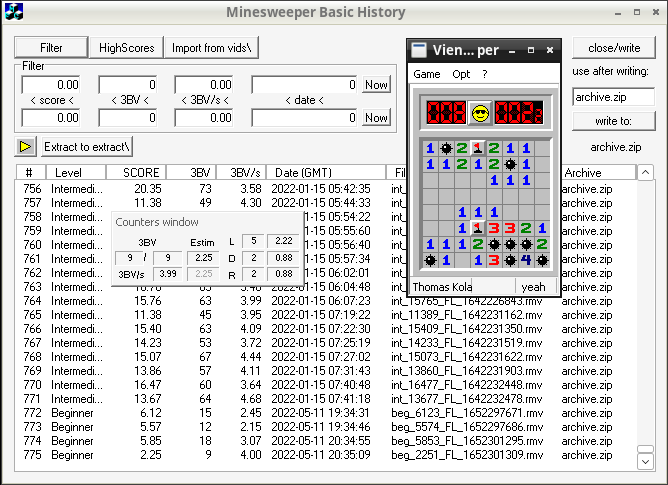The height and width of the screenshot is (485, 668).
Task: Sort by the Level column header
Action: (x=76, y=173)
